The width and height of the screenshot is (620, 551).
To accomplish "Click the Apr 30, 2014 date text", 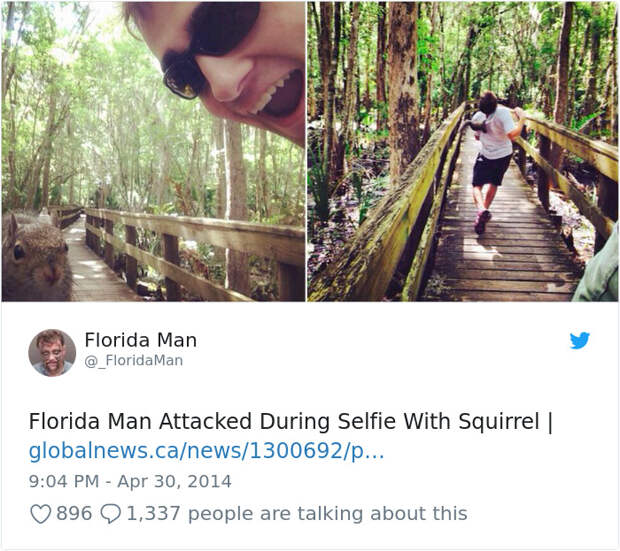I will [x=174, y=481].
